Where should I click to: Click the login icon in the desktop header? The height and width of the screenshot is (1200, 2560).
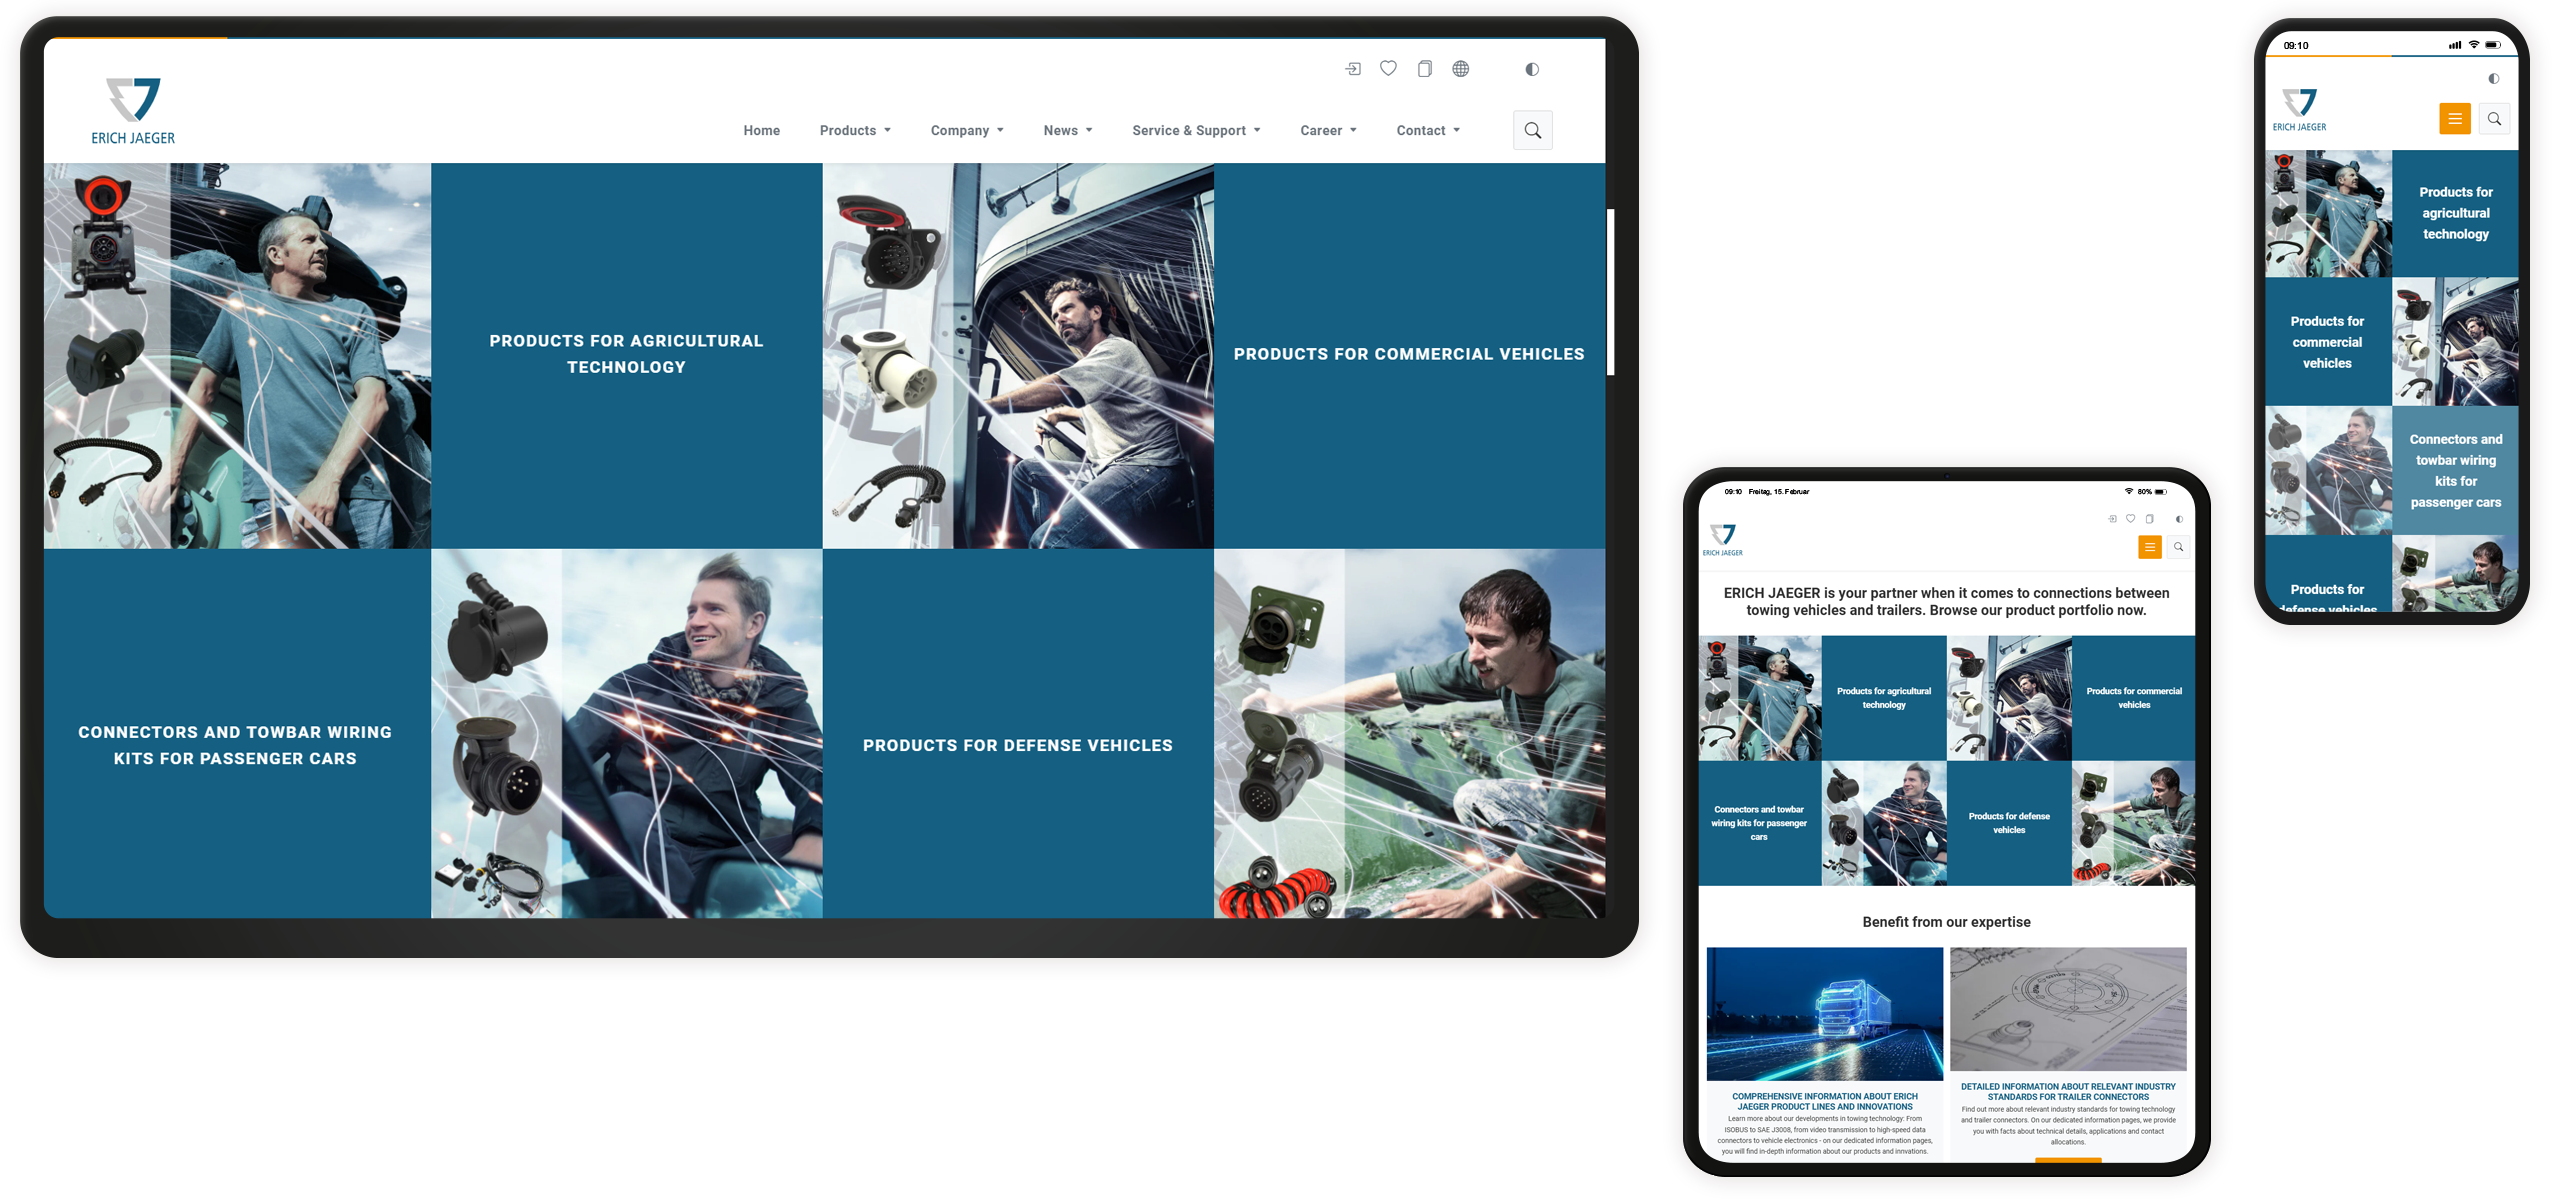(1353, 68)
